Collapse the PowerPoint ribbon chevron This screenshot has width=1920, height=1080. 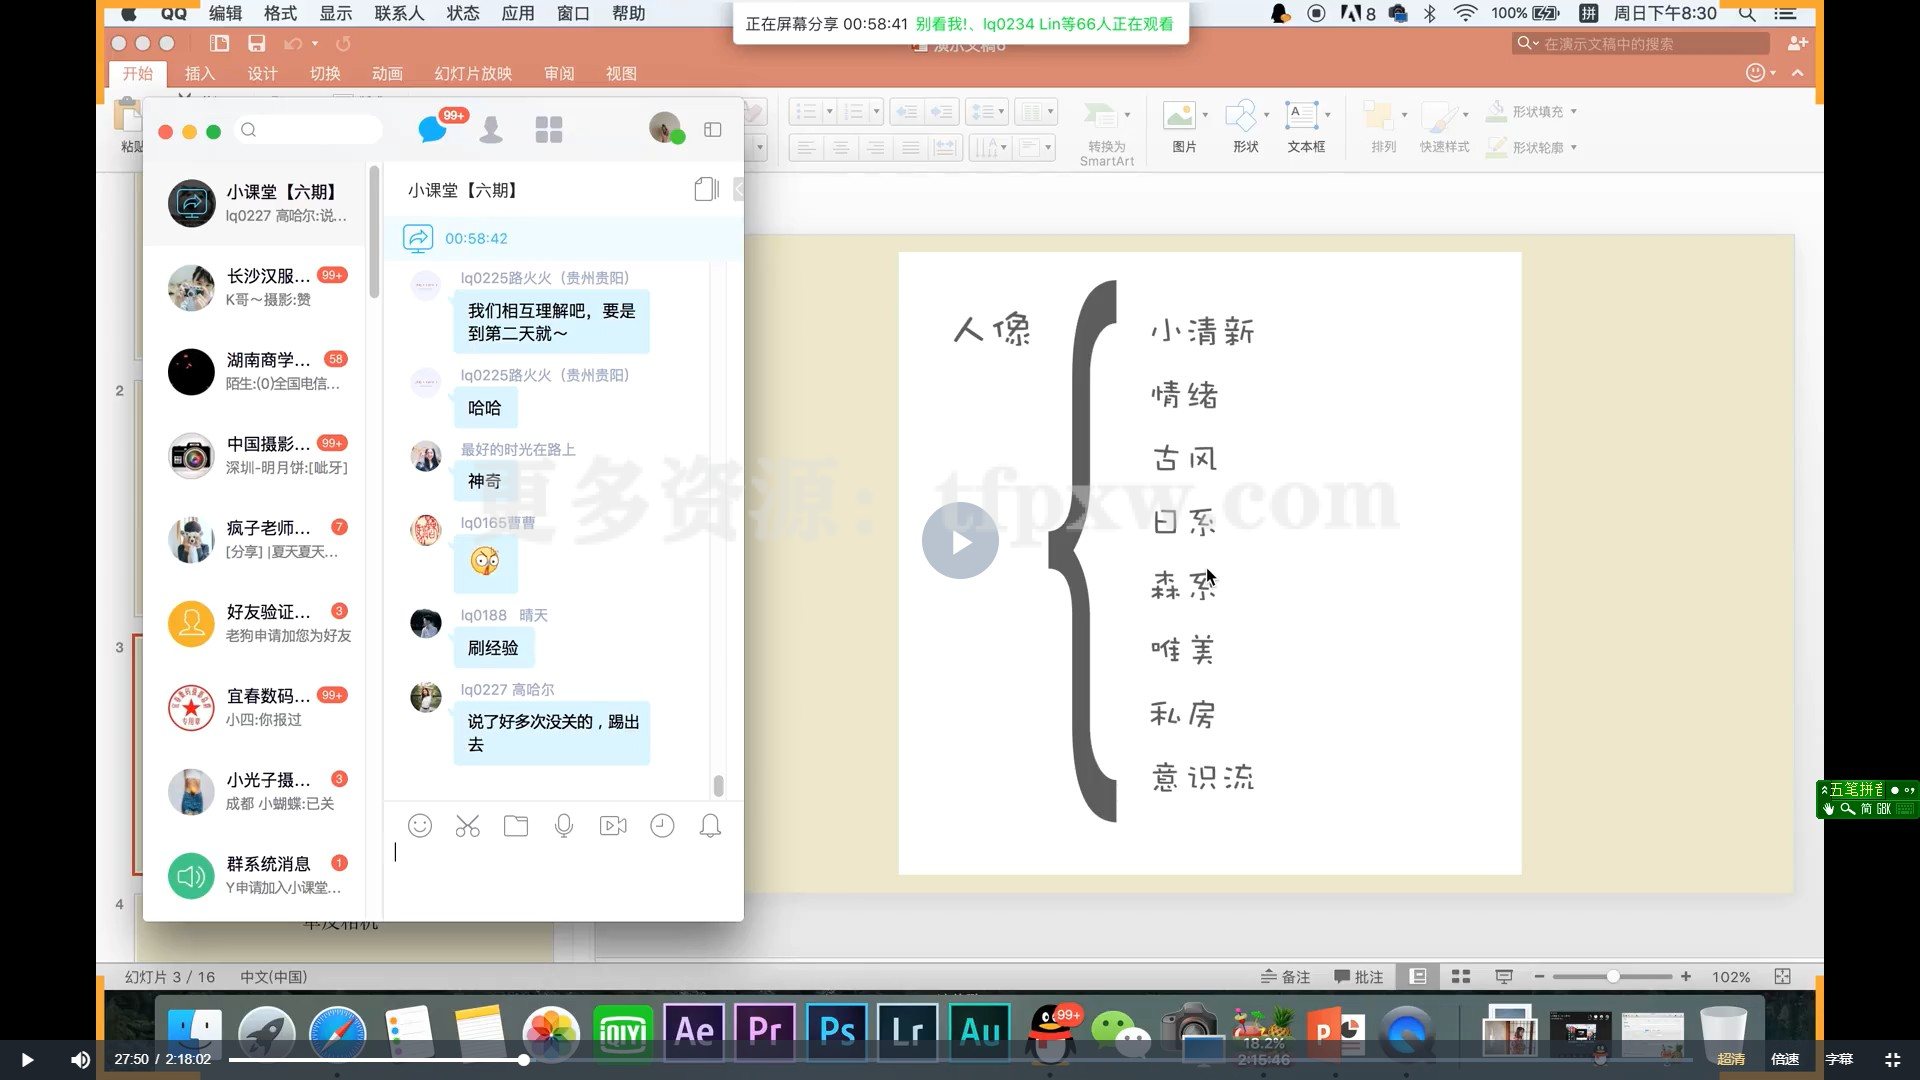coord(1798,73)
